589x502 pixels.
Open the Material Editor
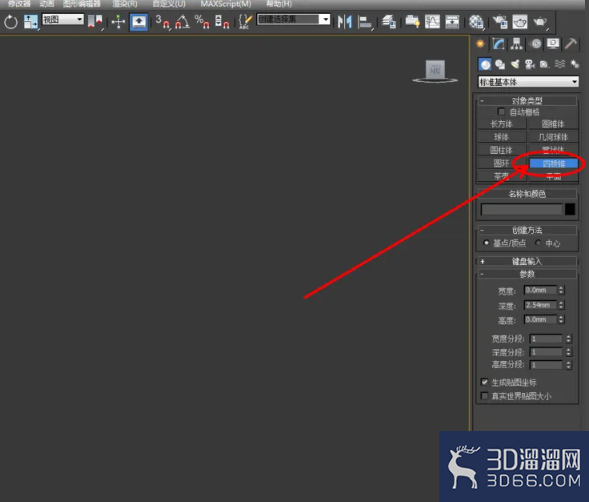[476, 22]
